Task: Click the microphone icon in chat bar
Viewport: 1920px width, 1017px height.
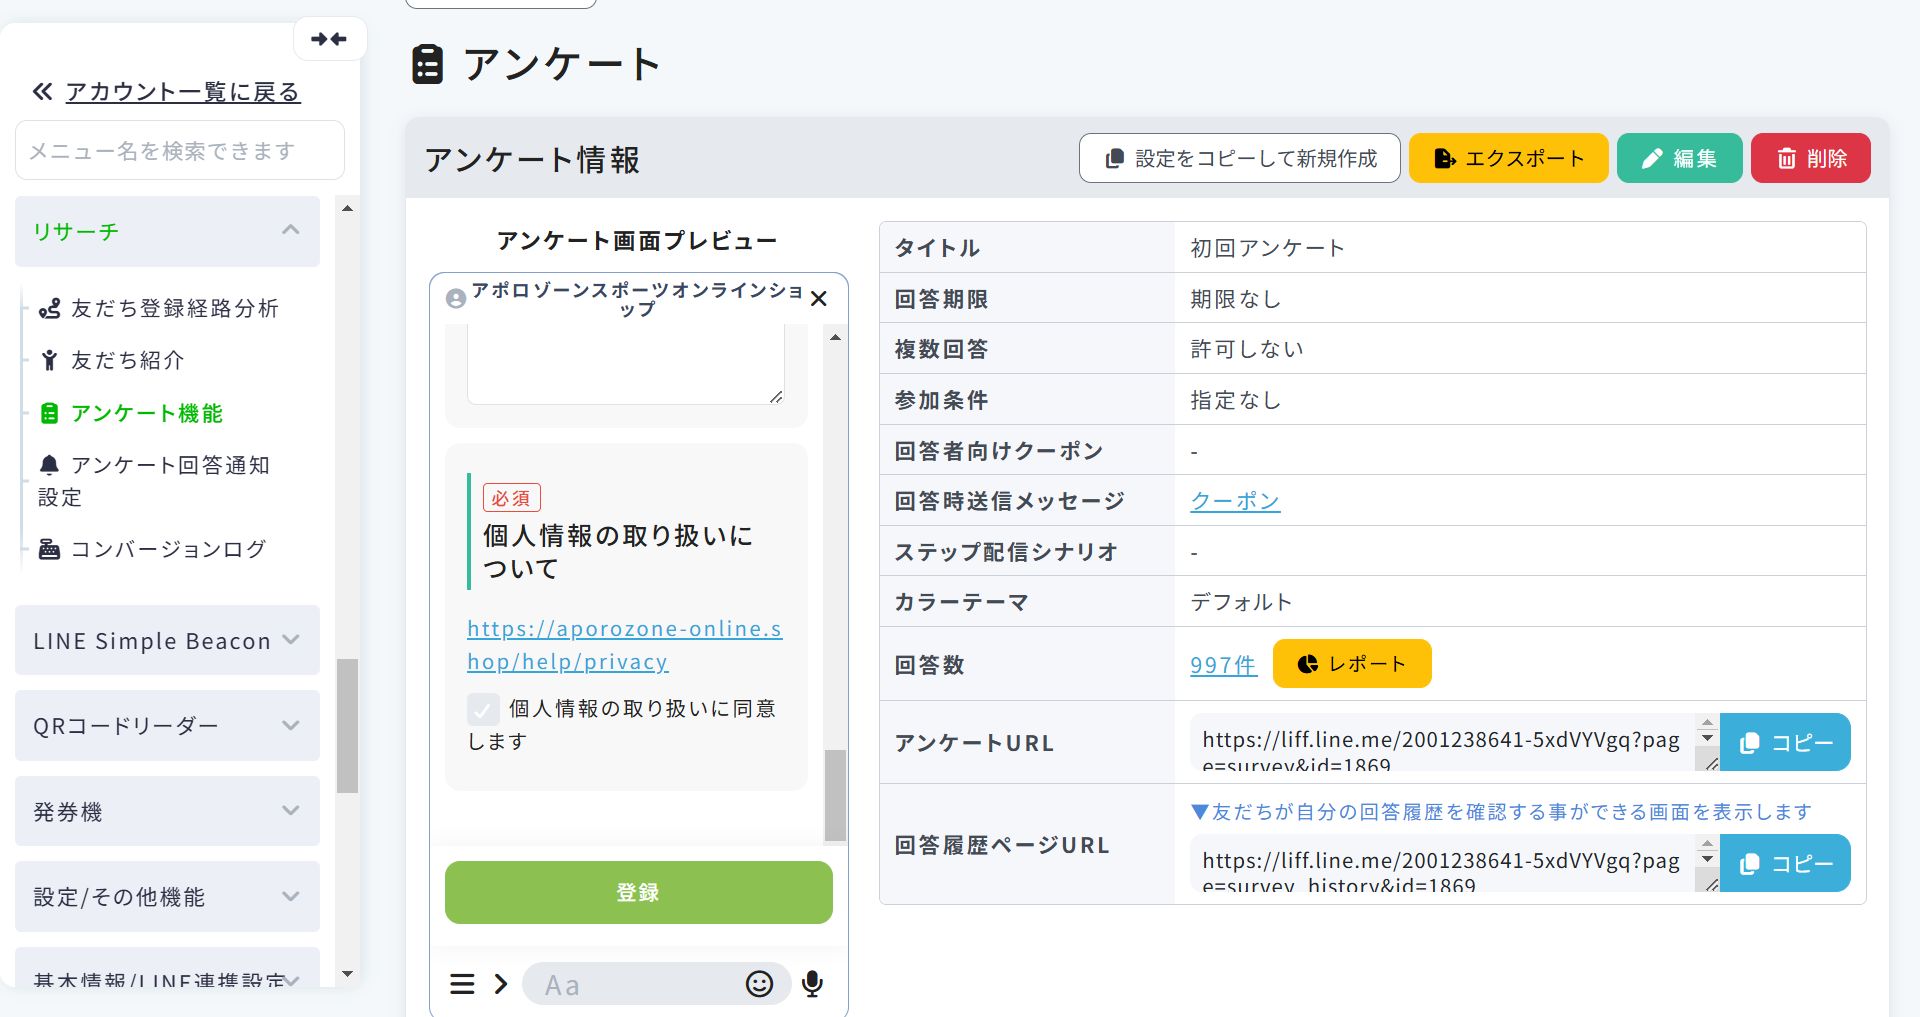Action: [813, 985]
